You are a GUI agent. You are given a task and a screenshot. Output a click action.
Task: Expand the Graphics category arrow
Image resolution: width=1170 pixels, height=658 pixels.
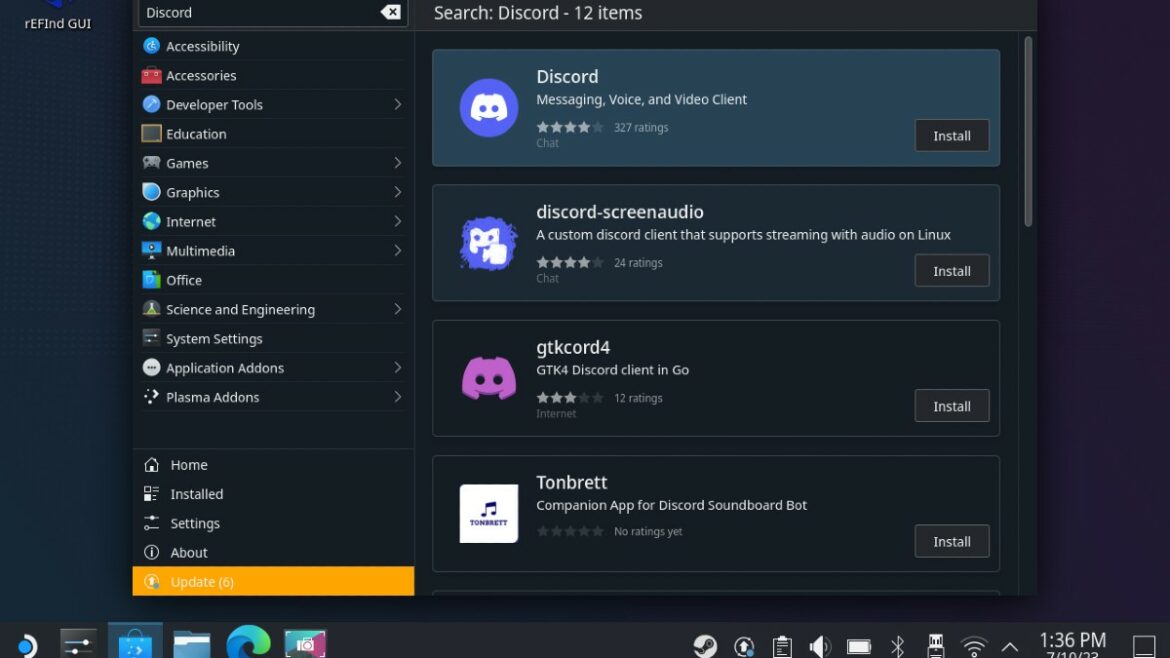398,192
